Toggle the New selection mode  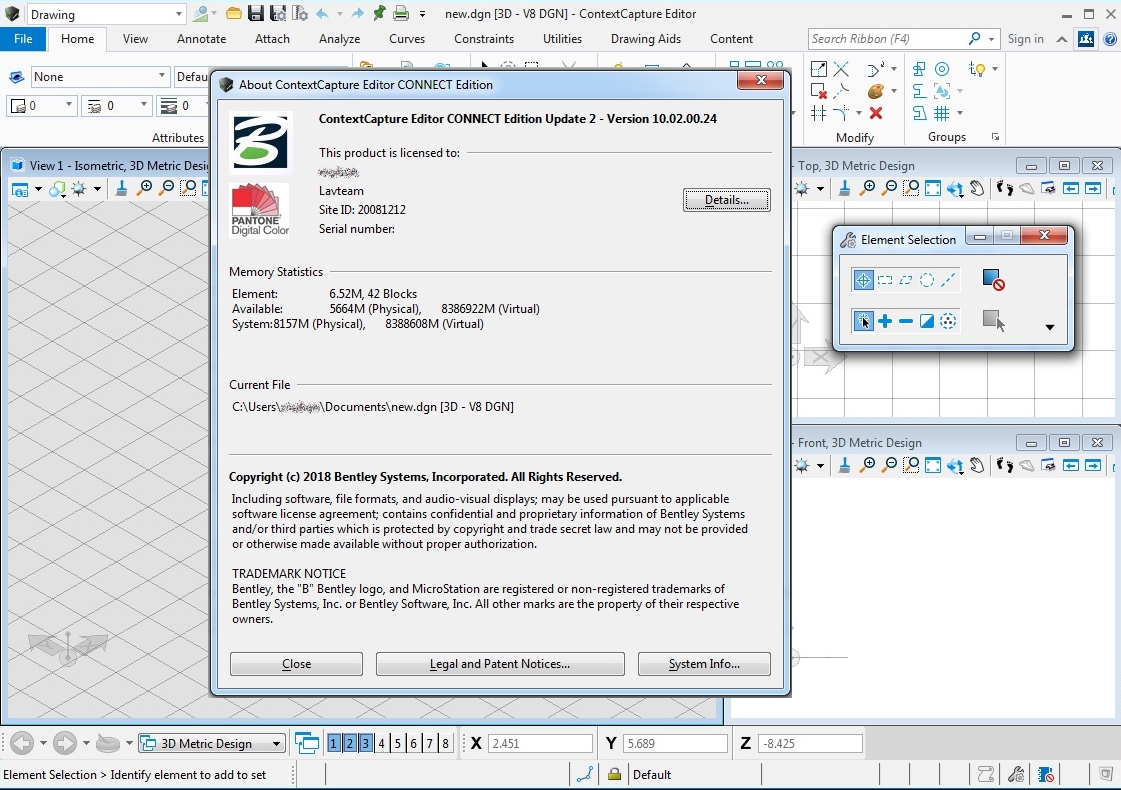863,321
